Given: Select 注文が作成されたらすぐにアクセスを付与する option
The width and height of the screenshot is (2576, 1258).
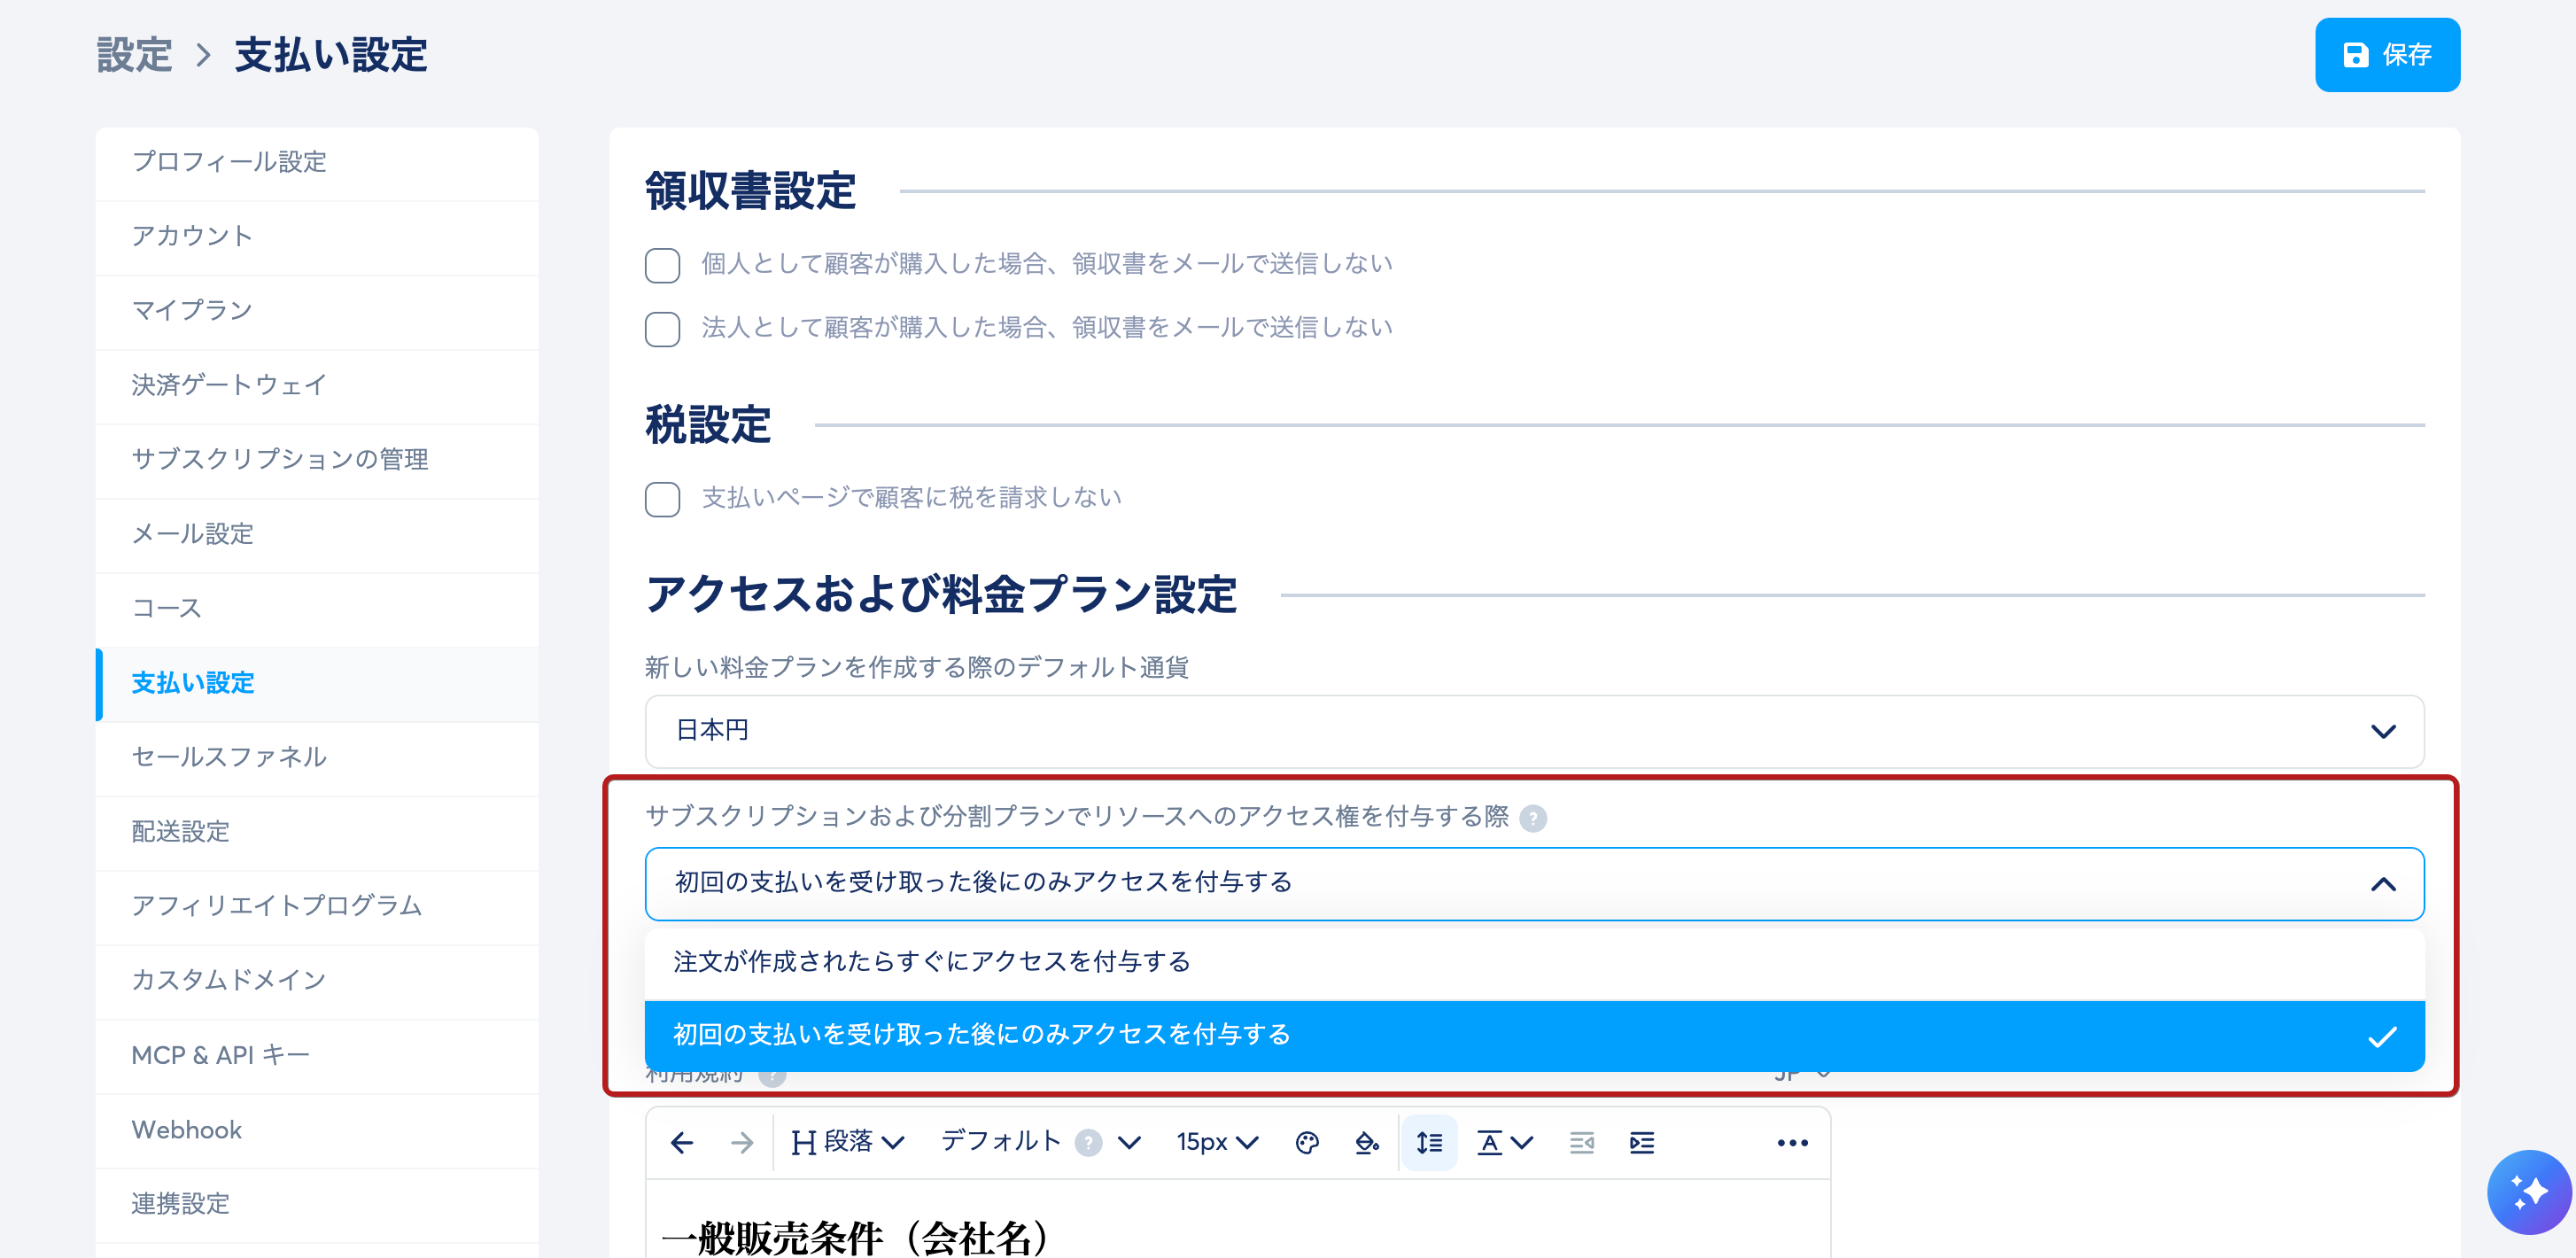Looking at the screenshot, I should tap(1534, 962).
